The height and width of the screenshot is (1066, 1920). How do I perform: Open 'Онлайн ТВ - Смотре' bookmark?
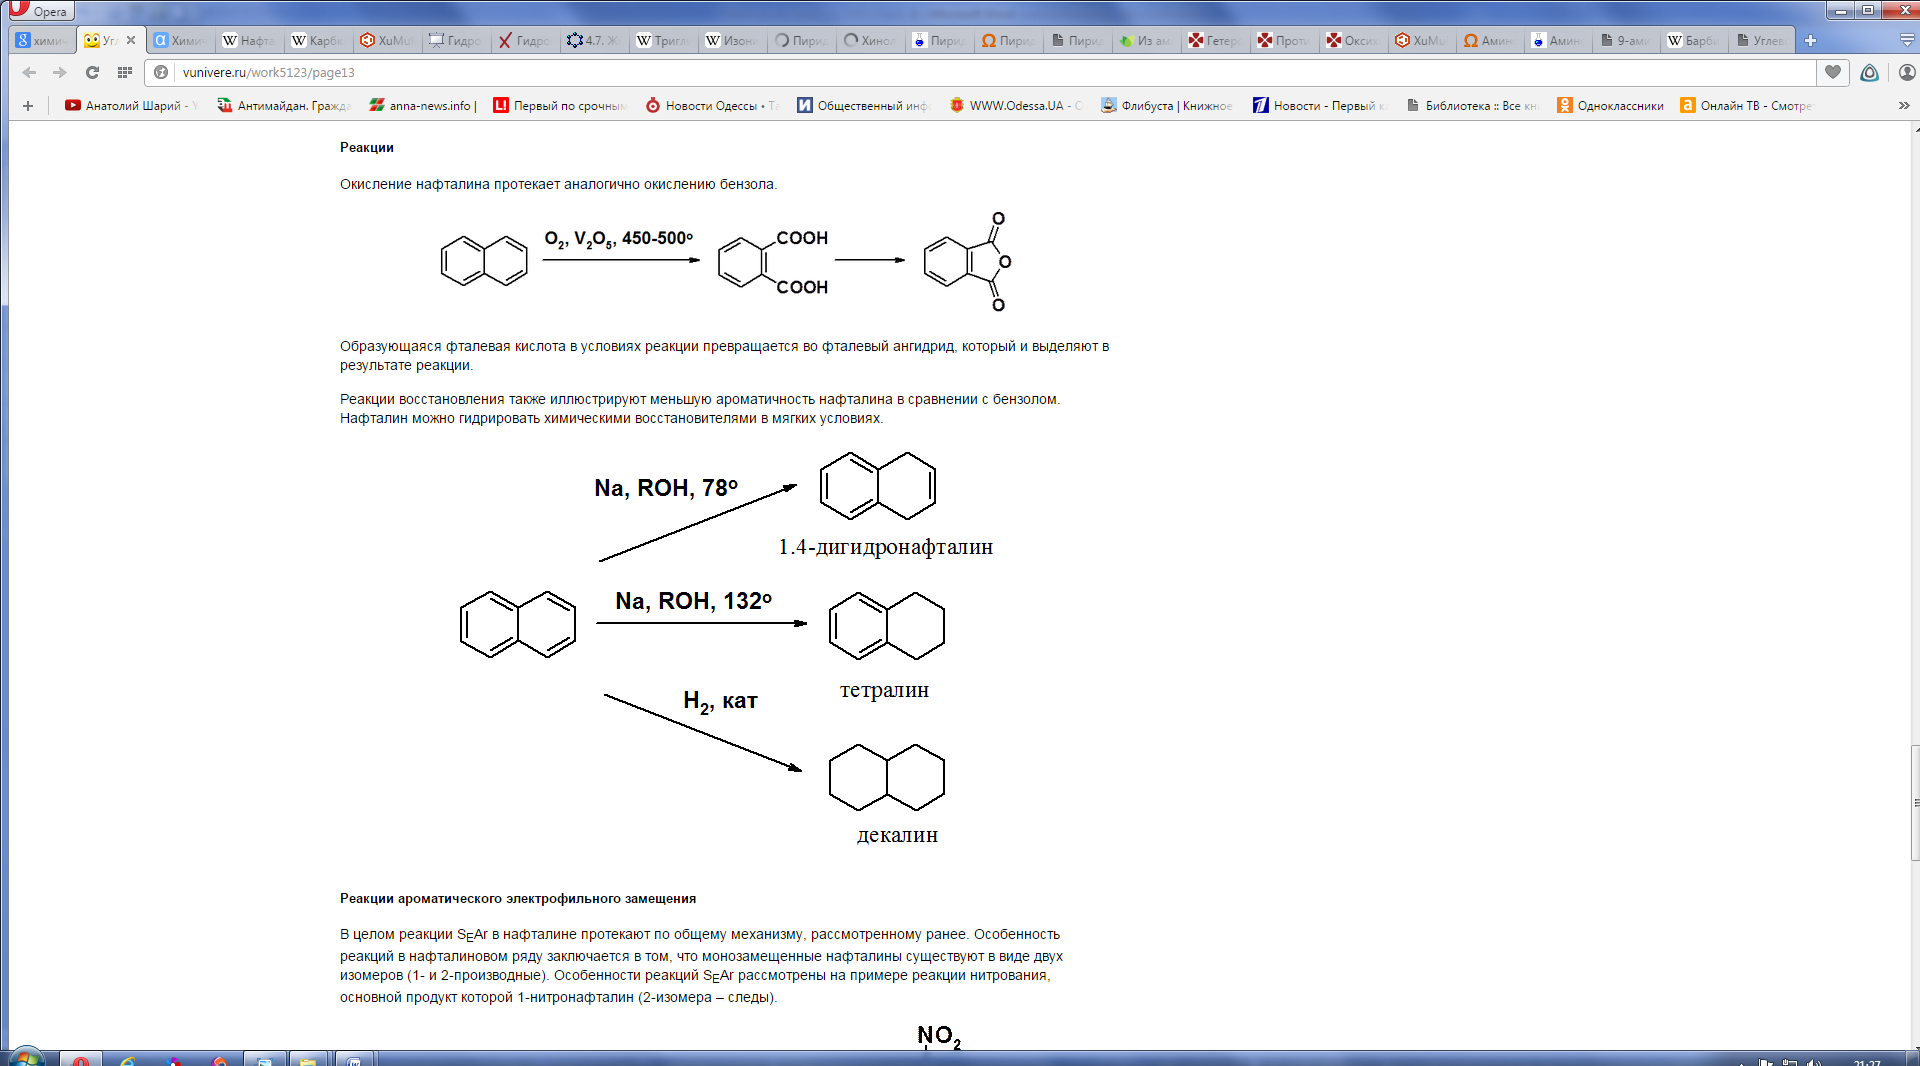coord(1746,105)
